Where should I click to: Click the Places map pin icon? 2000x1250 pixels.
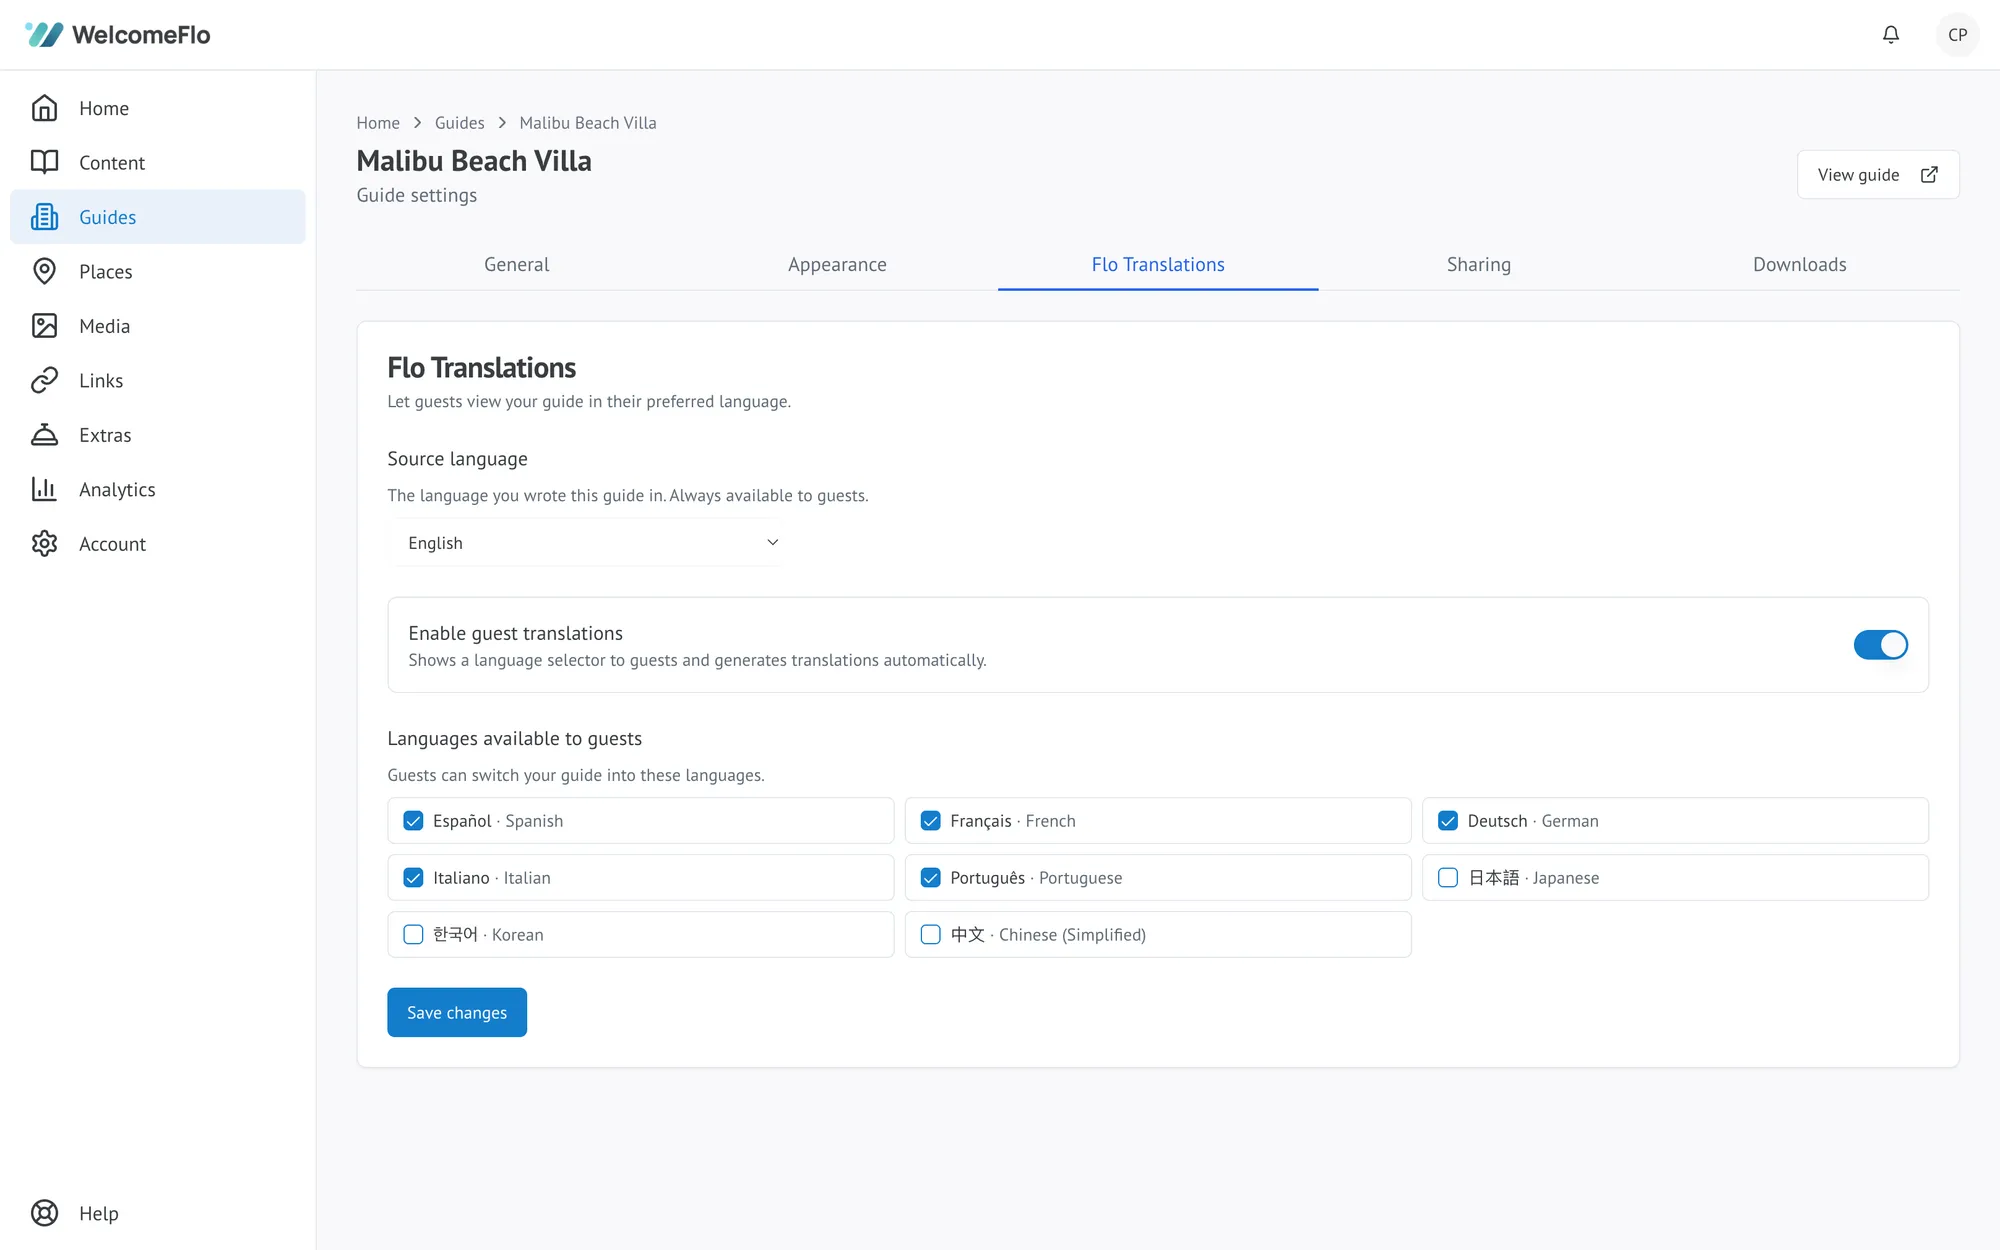(x=44, y=271)
